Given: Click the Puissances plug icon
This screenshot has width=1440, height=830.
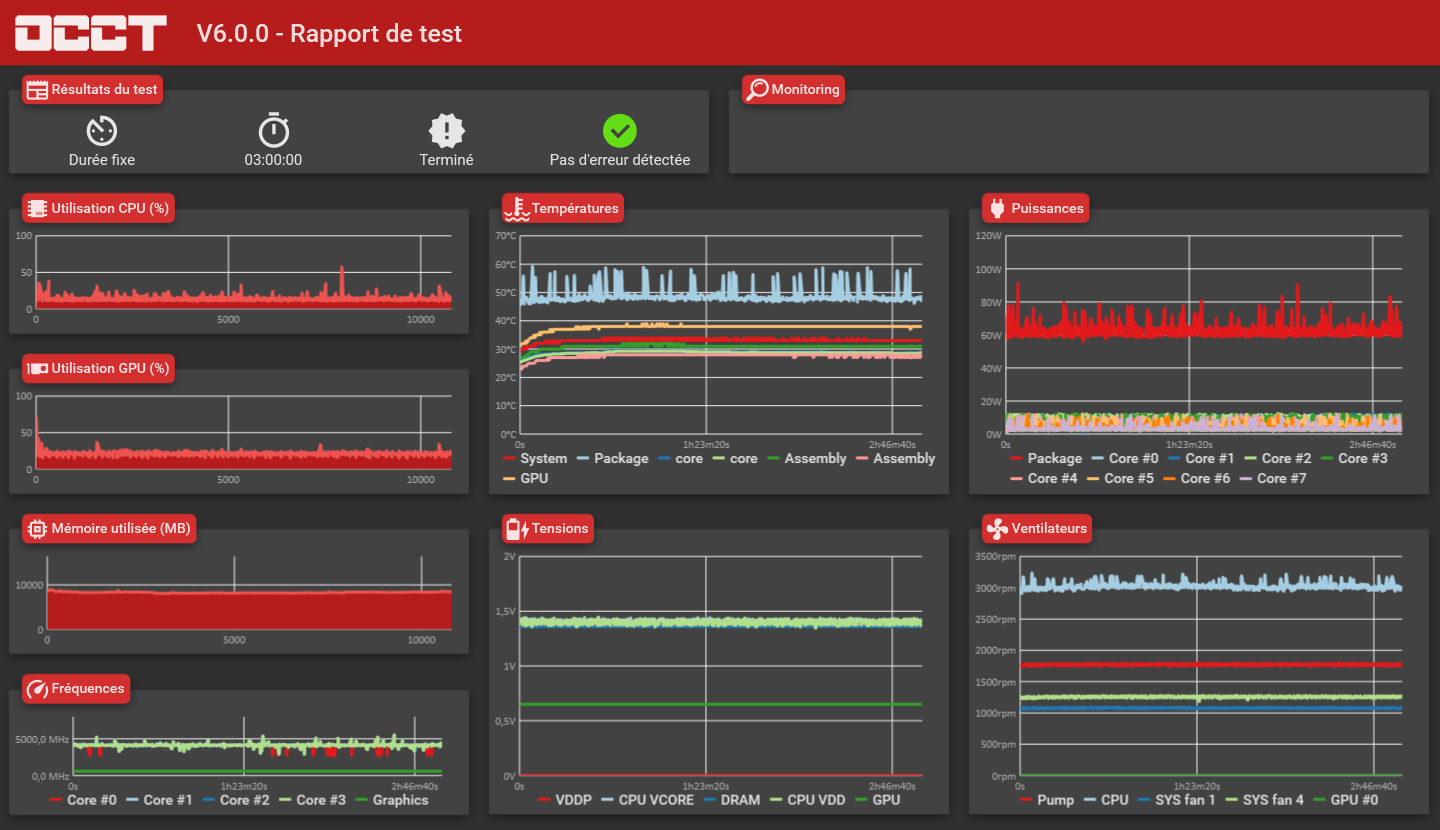Looking at the screenshot, I should [x=997, y=208].
